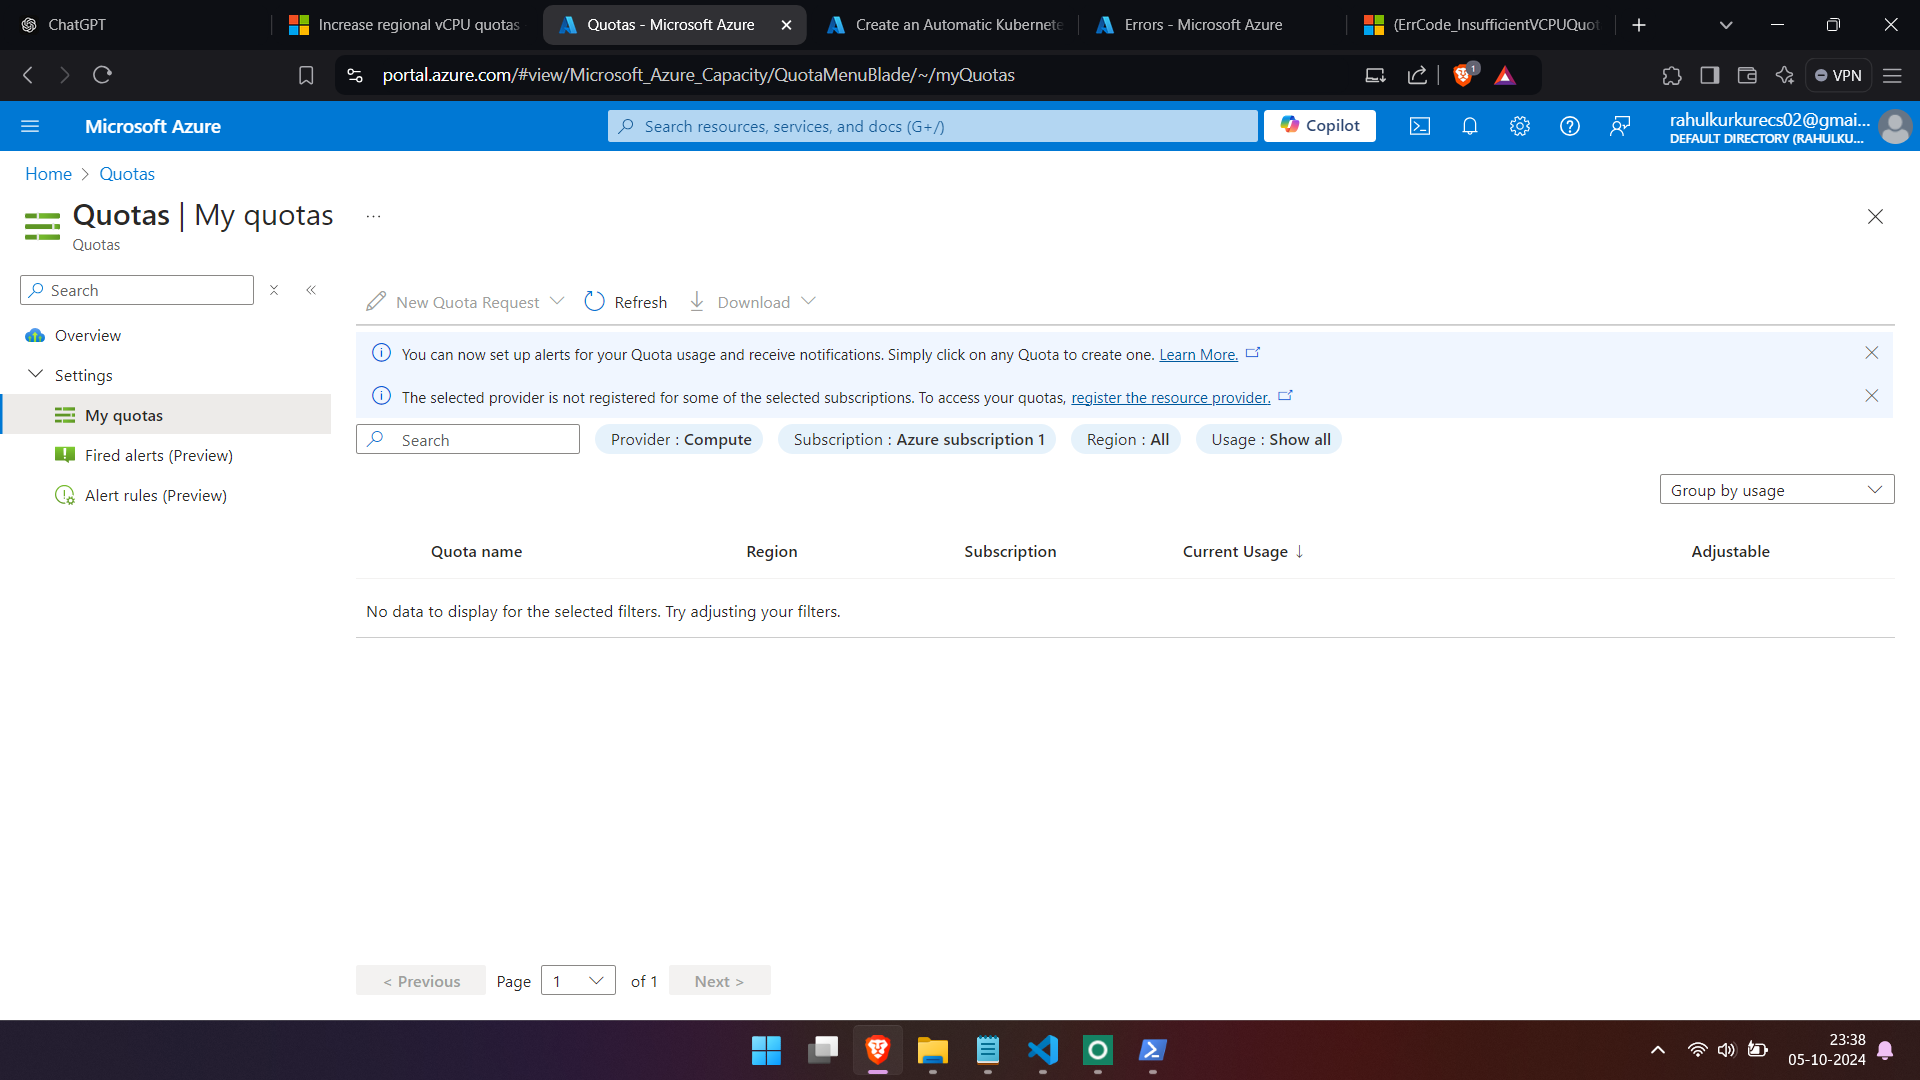Click the Refresh icon in toolbar
Viewport: 1920px width, 1080px height.
595,302
